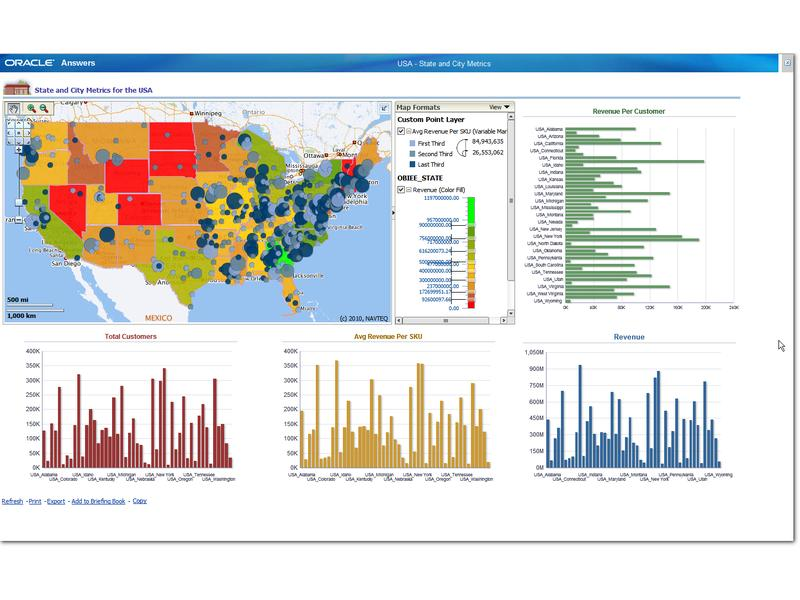Select the pan hand tool on map
Image resolution: width=800 pixels, height=600 pixels.
[13, 108]
